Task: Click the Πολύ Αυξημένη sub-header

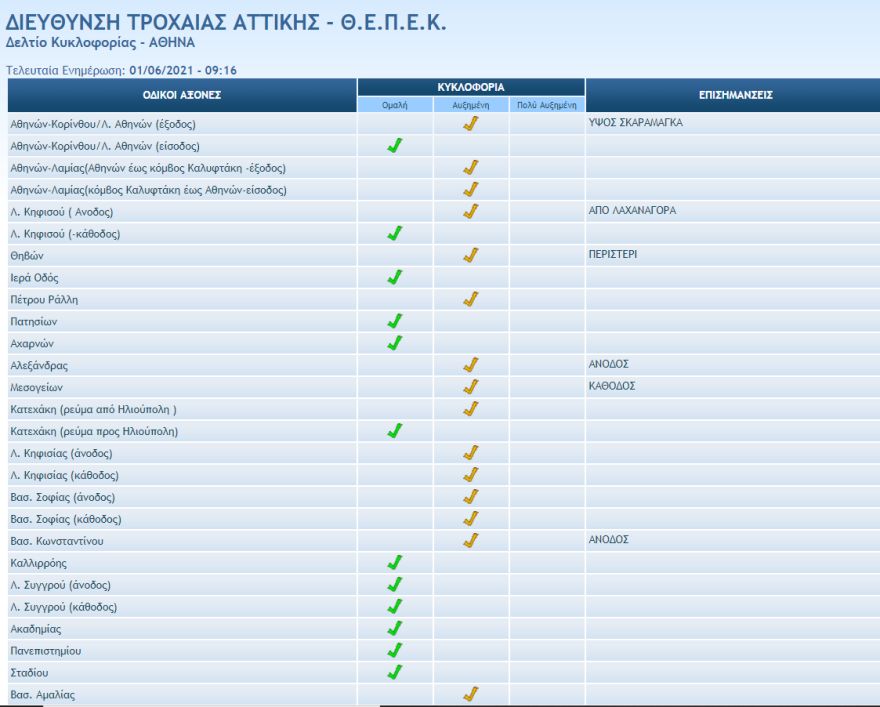Action: [547, 105]
